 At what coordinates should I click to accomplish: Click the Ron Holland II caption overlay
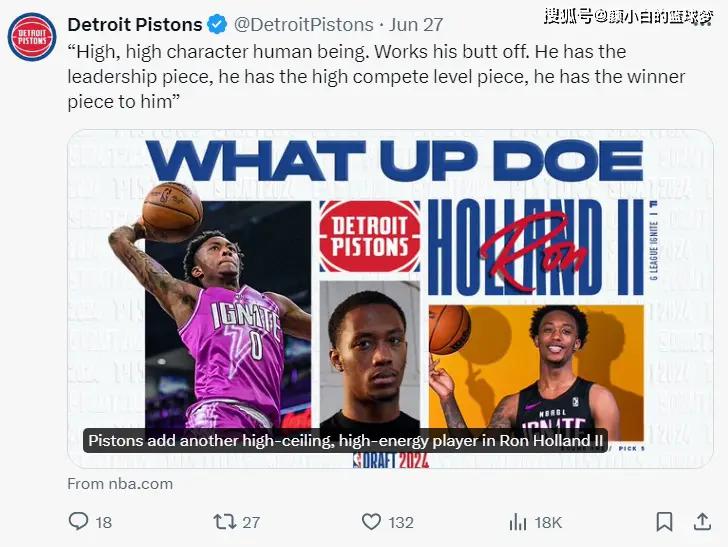[346, 440]
